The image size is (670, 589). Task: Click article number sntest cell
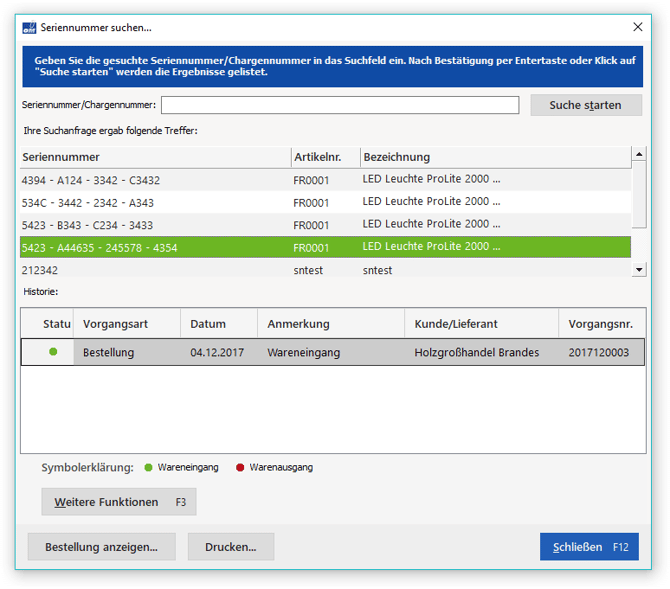[308, 270]
